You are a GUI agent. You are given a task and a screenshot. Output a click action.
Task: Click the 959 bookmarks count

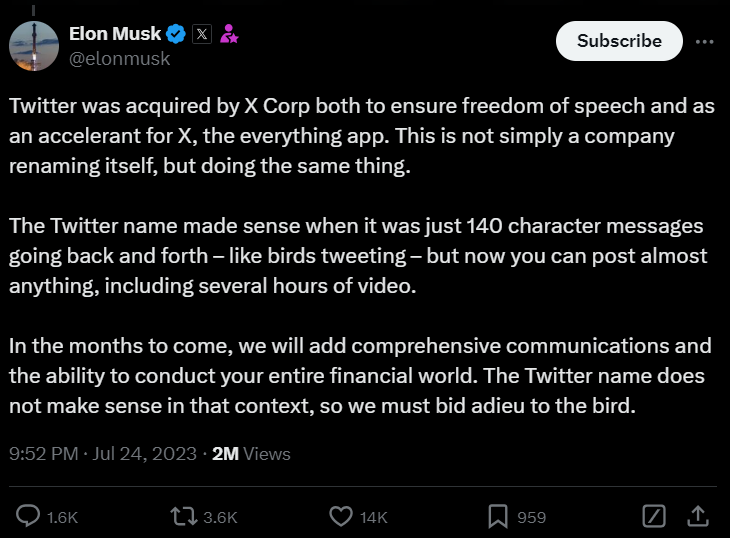[x=531, y=517]
